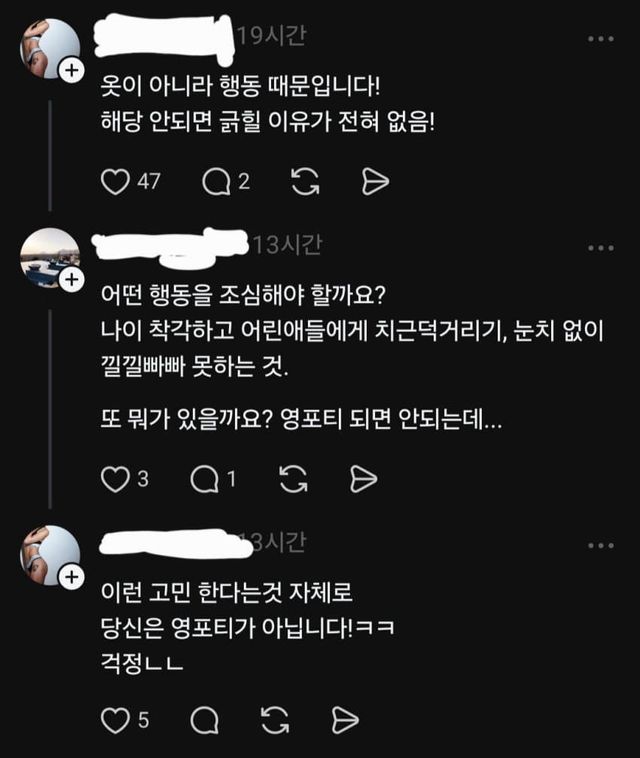Send the second comment via share icon

[x=364, y=480]
